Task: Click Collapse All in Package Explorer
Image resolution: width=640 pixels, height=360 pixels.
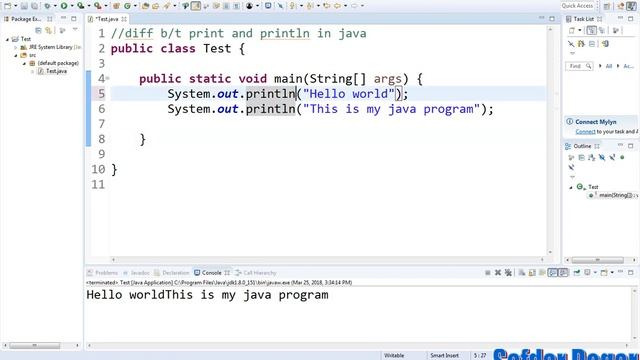Action: 38,30
